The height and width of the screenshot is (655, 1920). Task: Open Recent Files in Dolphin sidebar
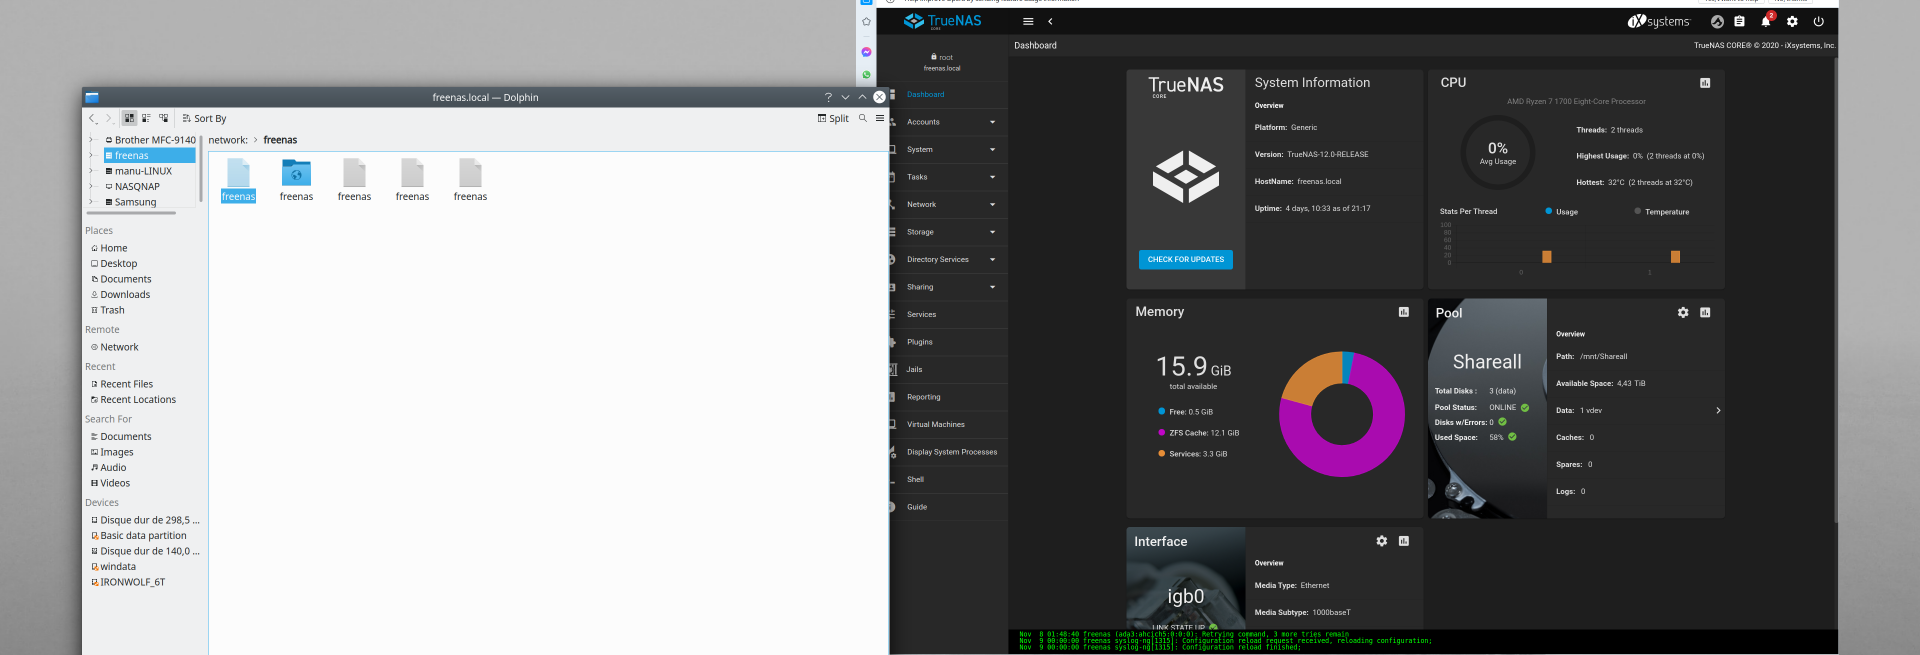pyautogui.click(x=122, y=384)
